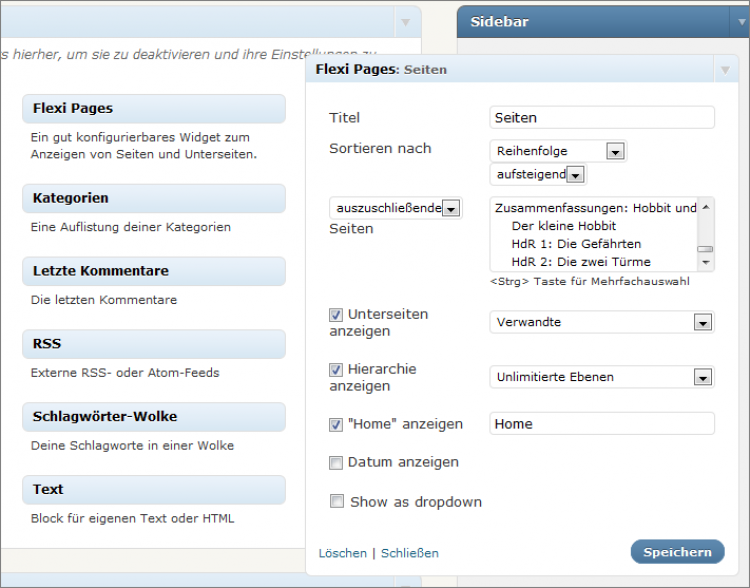The image size is (750, 588).
Task: Click the Speichern button
Action: click(677, 552)
